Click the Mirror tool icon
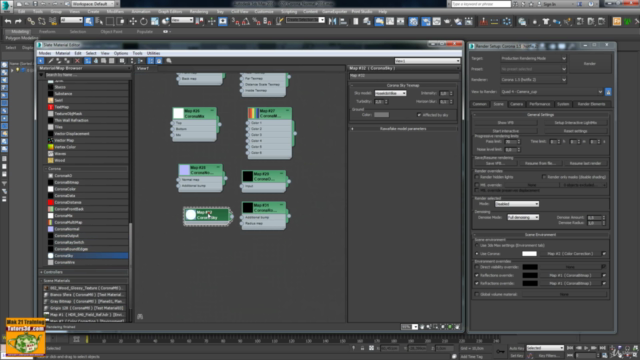Viewport: 640px width, 360px height. [x=332, y=21]
